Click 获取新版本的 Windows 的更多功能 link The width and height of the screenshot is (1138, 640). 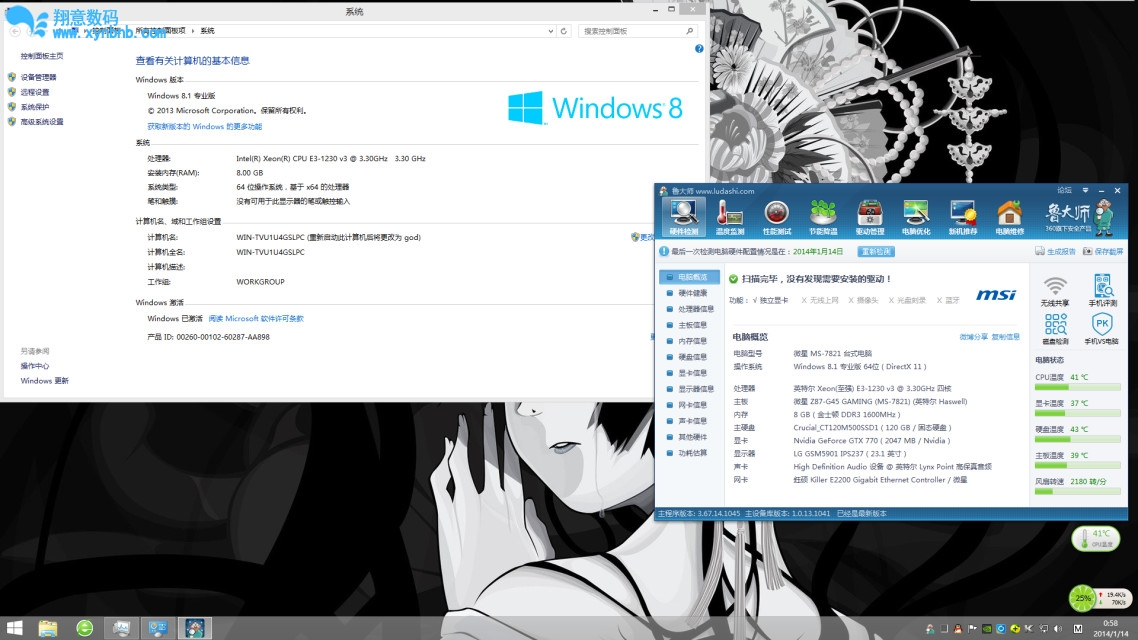click(205, 126)
